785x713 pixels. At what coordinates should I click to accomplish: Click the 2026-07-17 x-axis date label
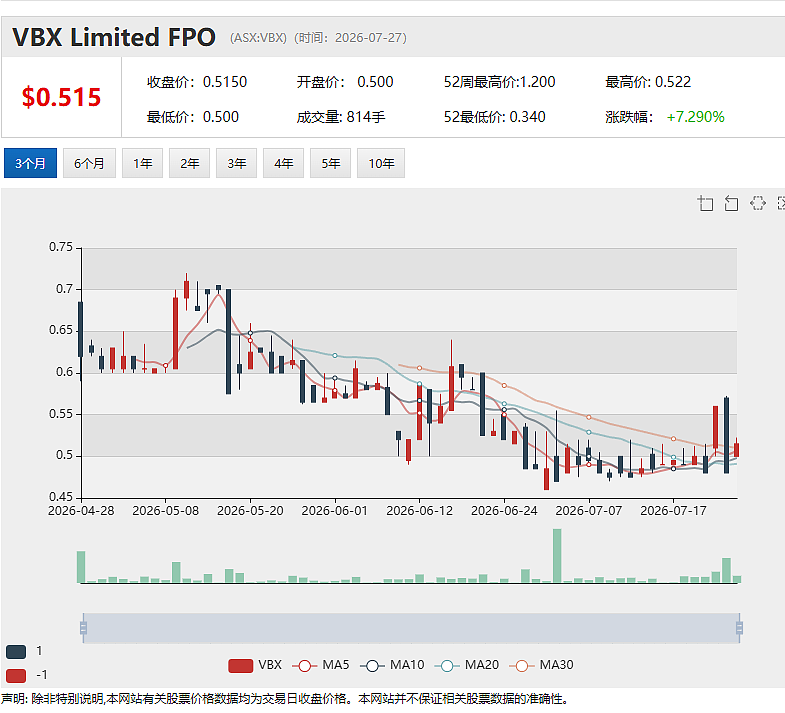pos(673,511)
